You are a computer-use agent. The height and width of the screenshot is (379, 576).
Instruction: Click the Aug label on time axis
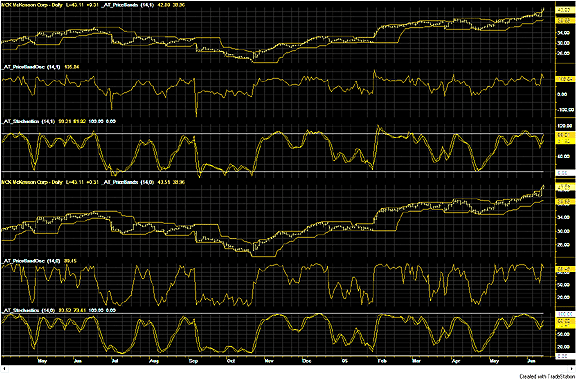pos(154,361)
